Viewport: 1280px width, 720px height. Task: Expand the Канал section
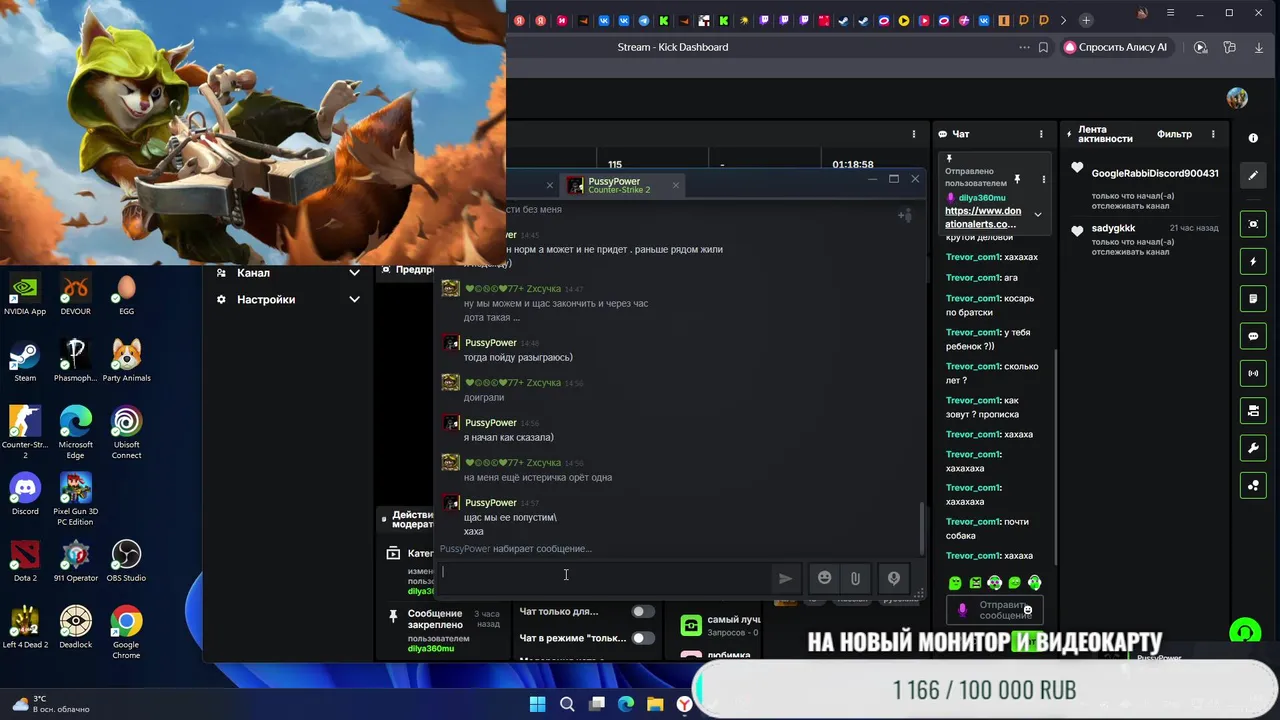[354, 272]
